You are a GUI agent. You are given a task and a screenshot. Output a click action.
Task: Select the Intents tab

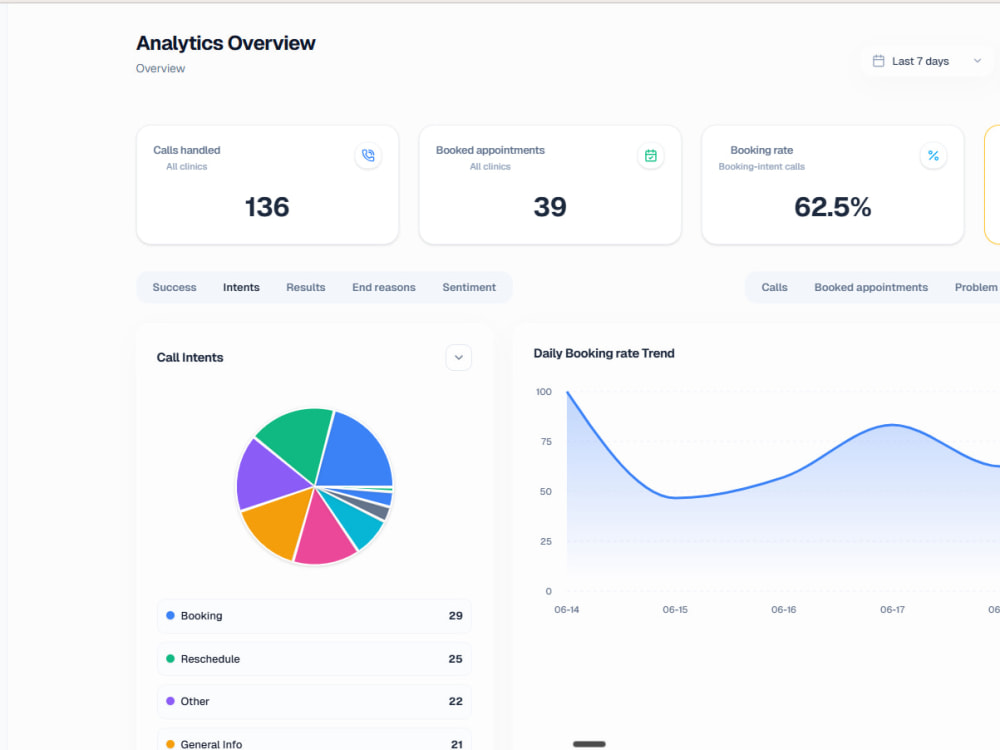coord(241,288)
